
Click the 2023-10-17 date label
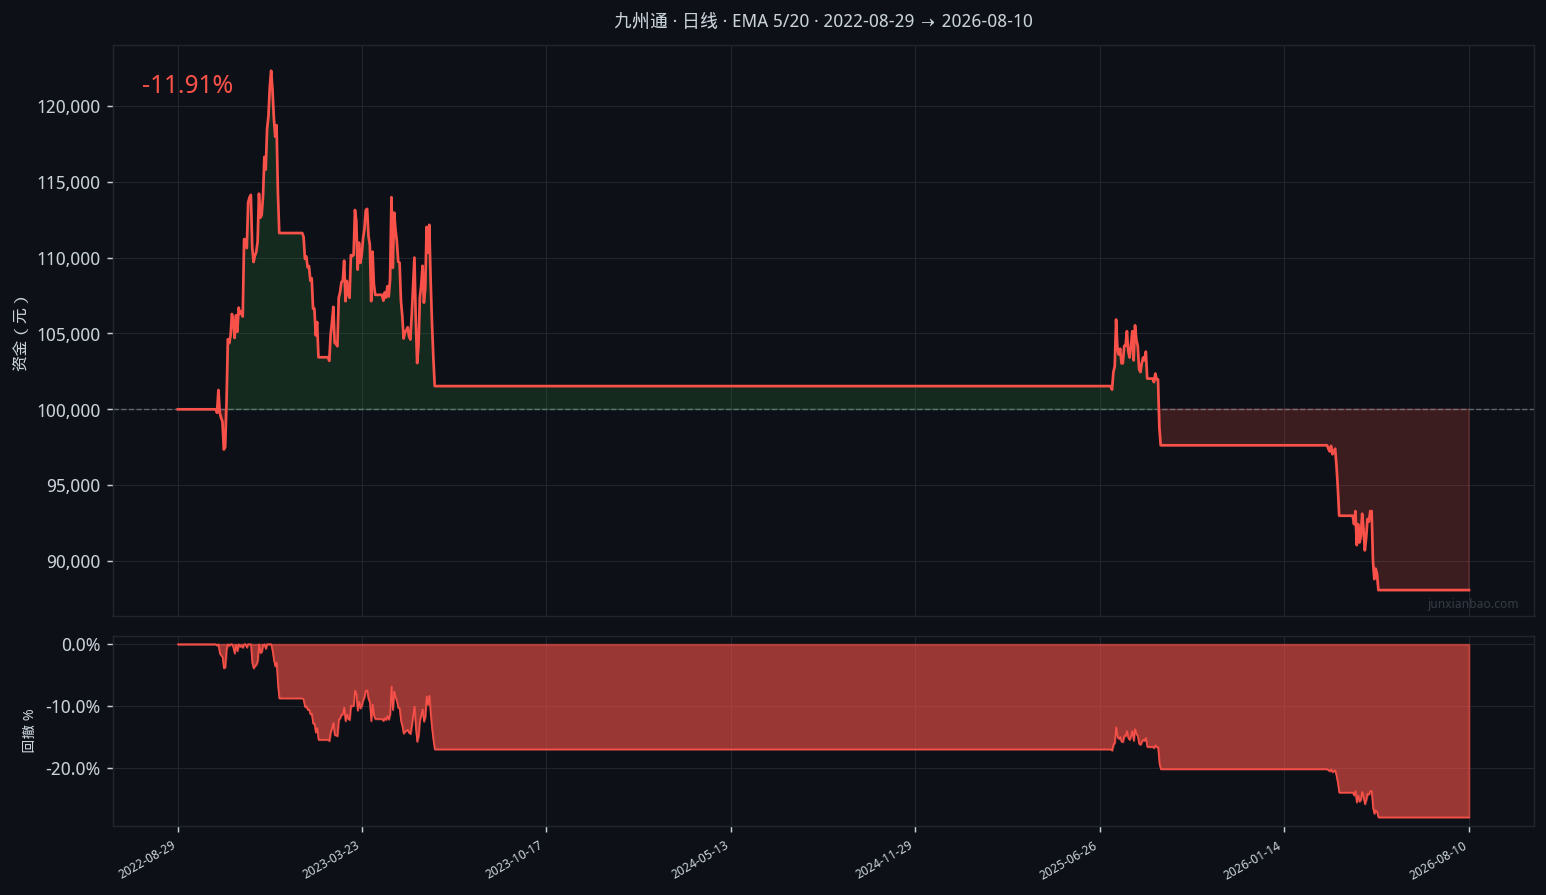514,860
